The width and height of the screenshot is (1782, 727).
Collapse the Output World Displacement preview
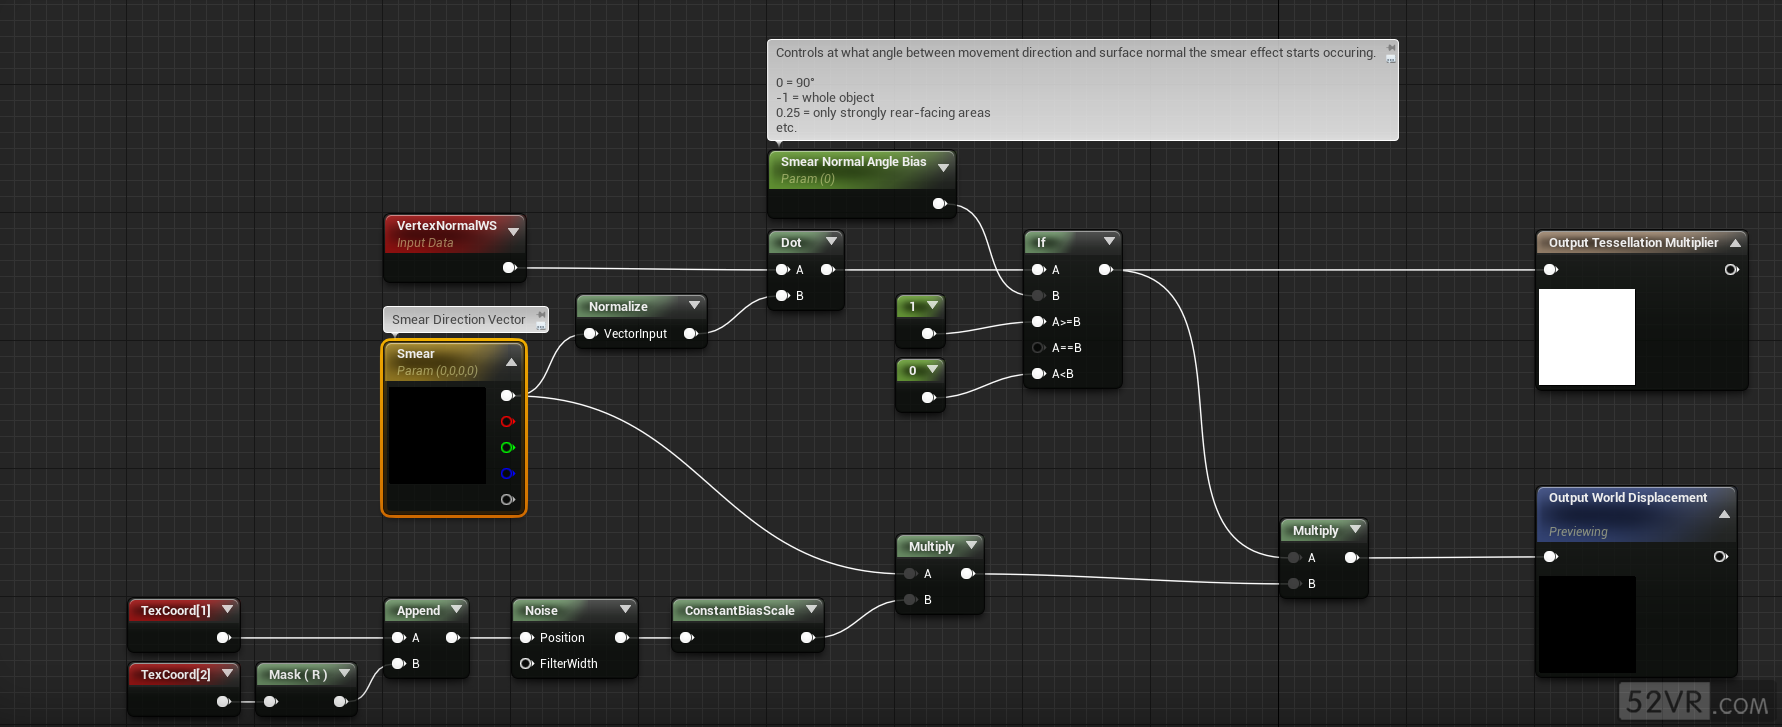click(1724, 514)
